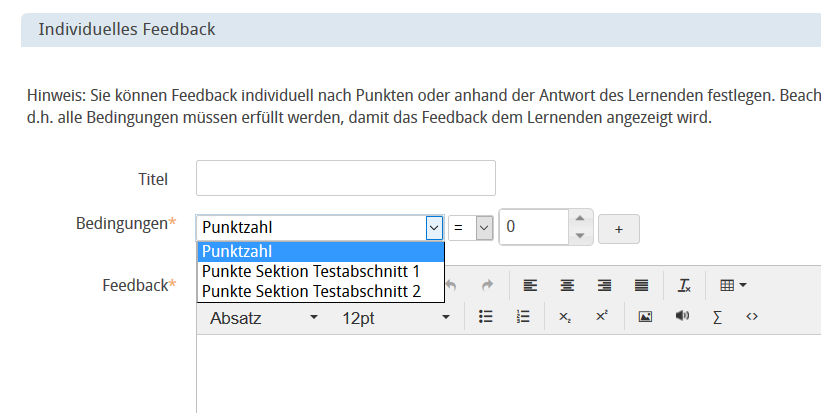821x413 pixels.
Task: Insert an image into the feedback
Action: pos(645,316)
